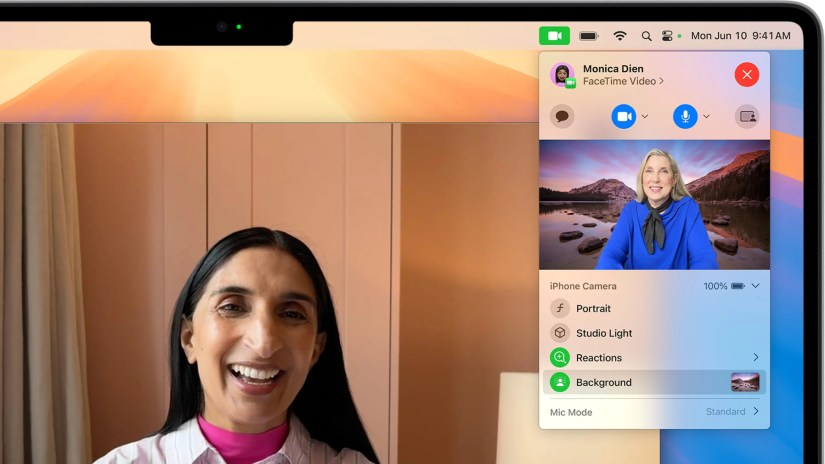Expand the Mic Mode chevron arrow
This screenshot has width=825, height=464.
756,411
